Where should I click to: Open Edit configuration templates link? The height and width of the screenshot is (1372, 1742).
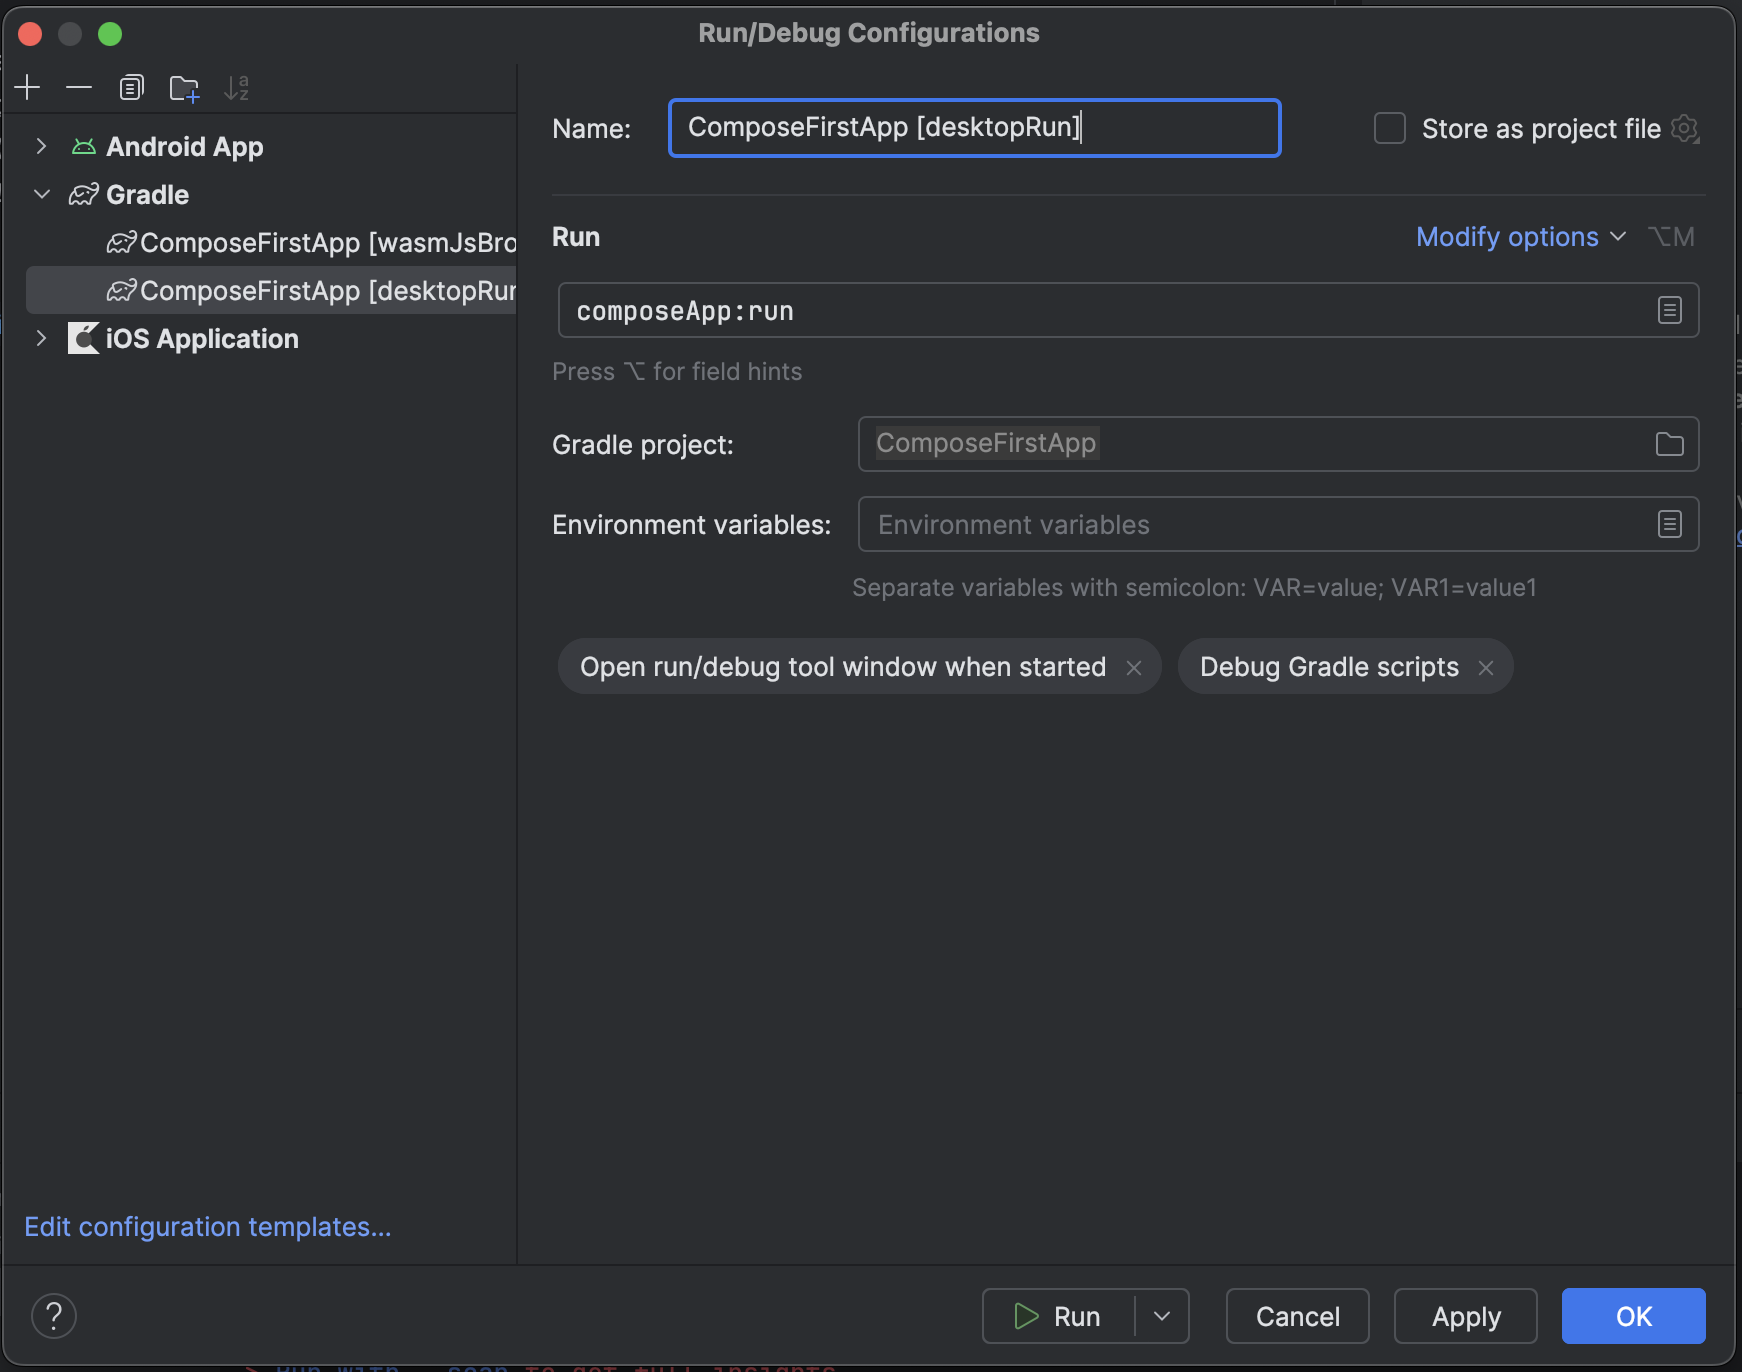pyautogui.click(x=208, y=1227)
